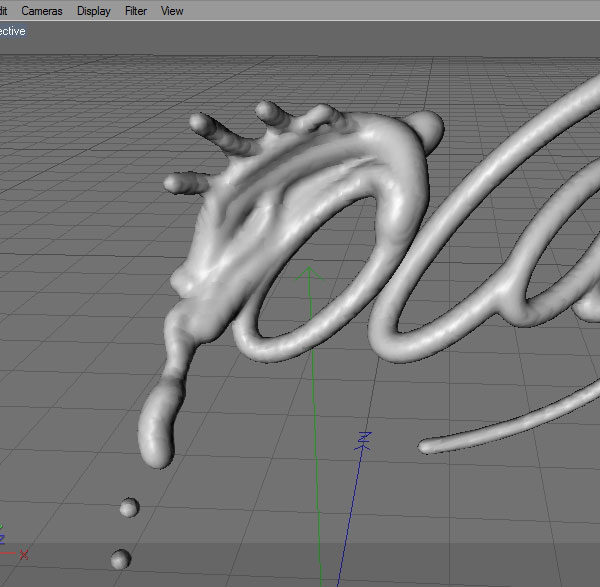Open the Filter menu

(x=136, y=11)
